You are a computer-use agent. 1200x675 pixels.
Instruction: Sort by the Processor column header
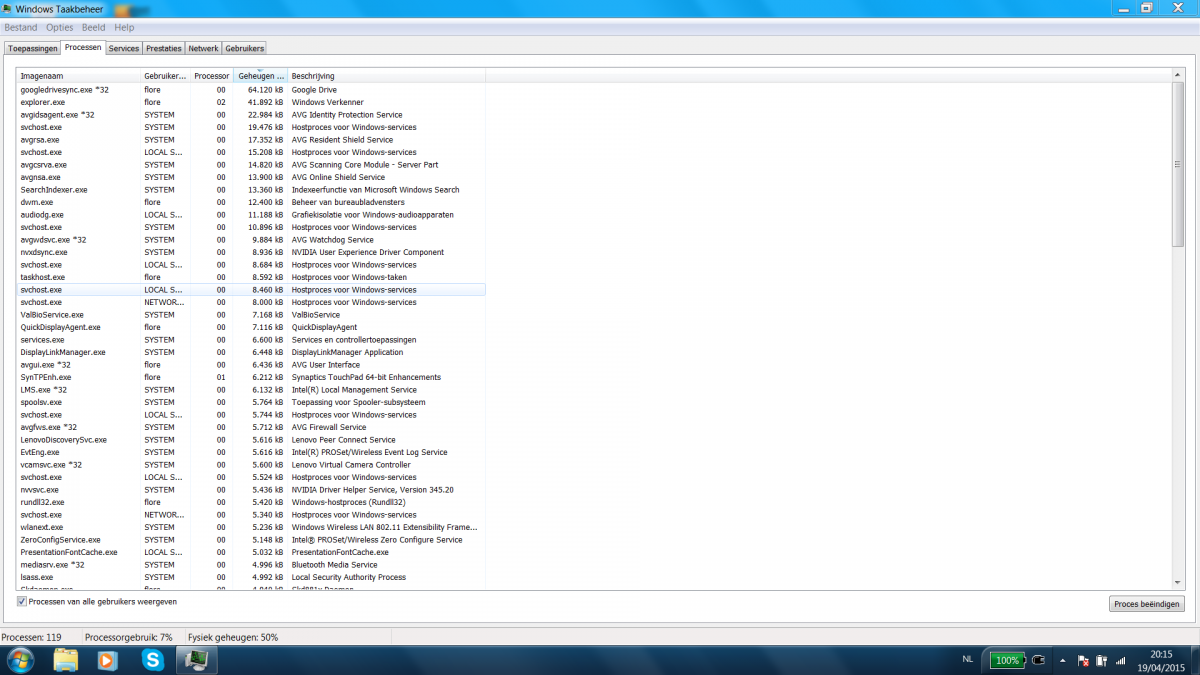(212, 76)
